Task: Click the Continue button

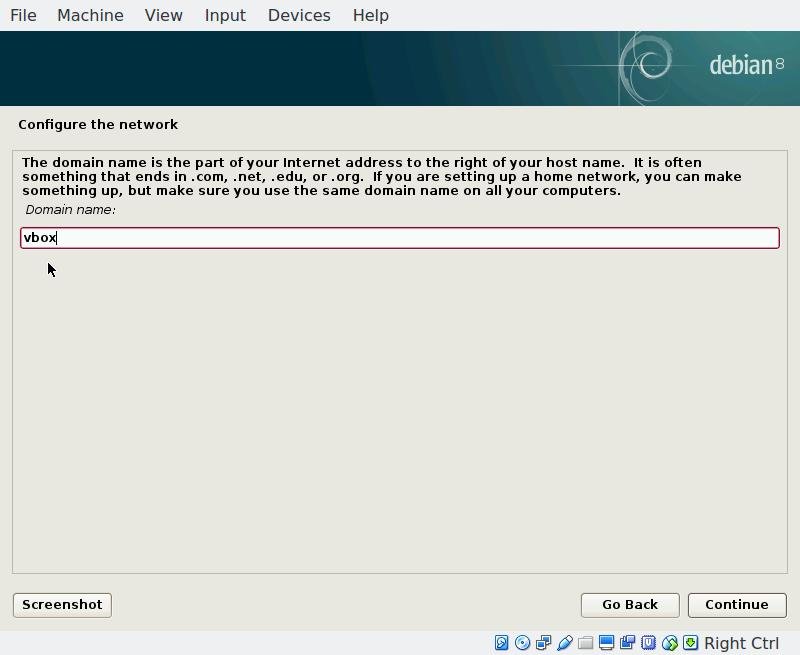Action: pos(737,605)
